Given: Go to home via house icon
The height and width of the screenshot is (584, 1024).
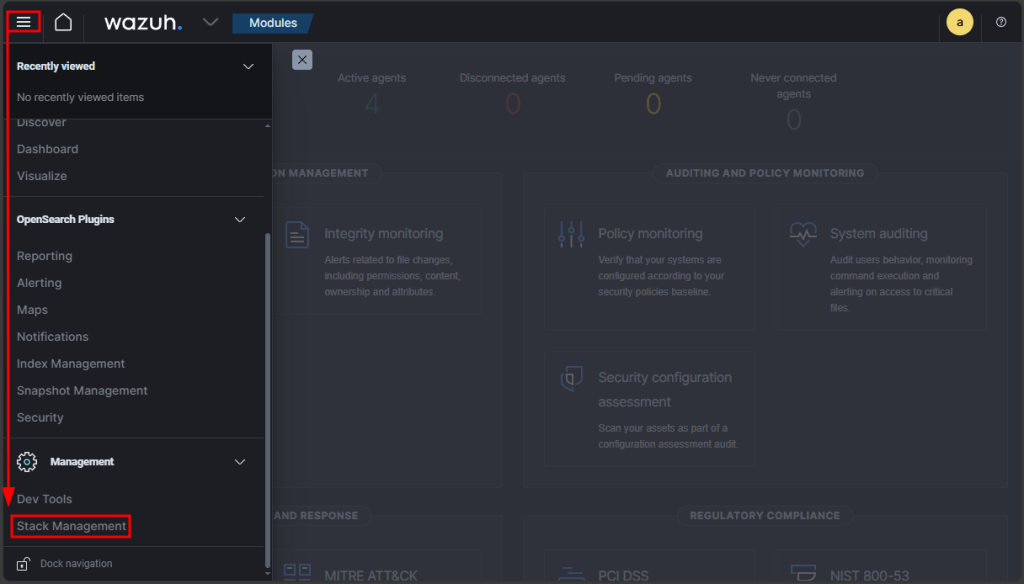Looking at the screenshot, I should click(x=63, y=22).
